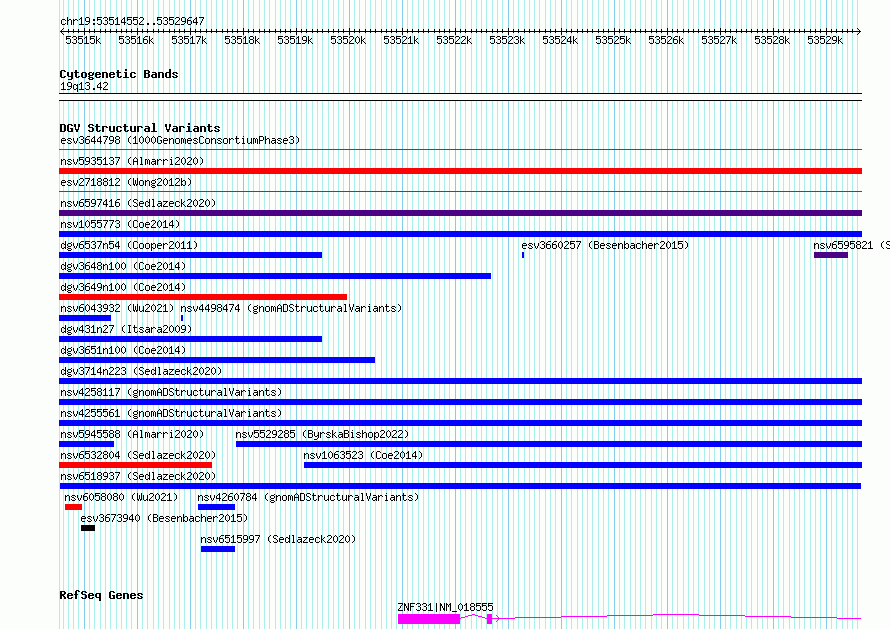Click the small red nsv6058080 bar
This screenshot has height=629, width=890.
(x=73, y=507)
